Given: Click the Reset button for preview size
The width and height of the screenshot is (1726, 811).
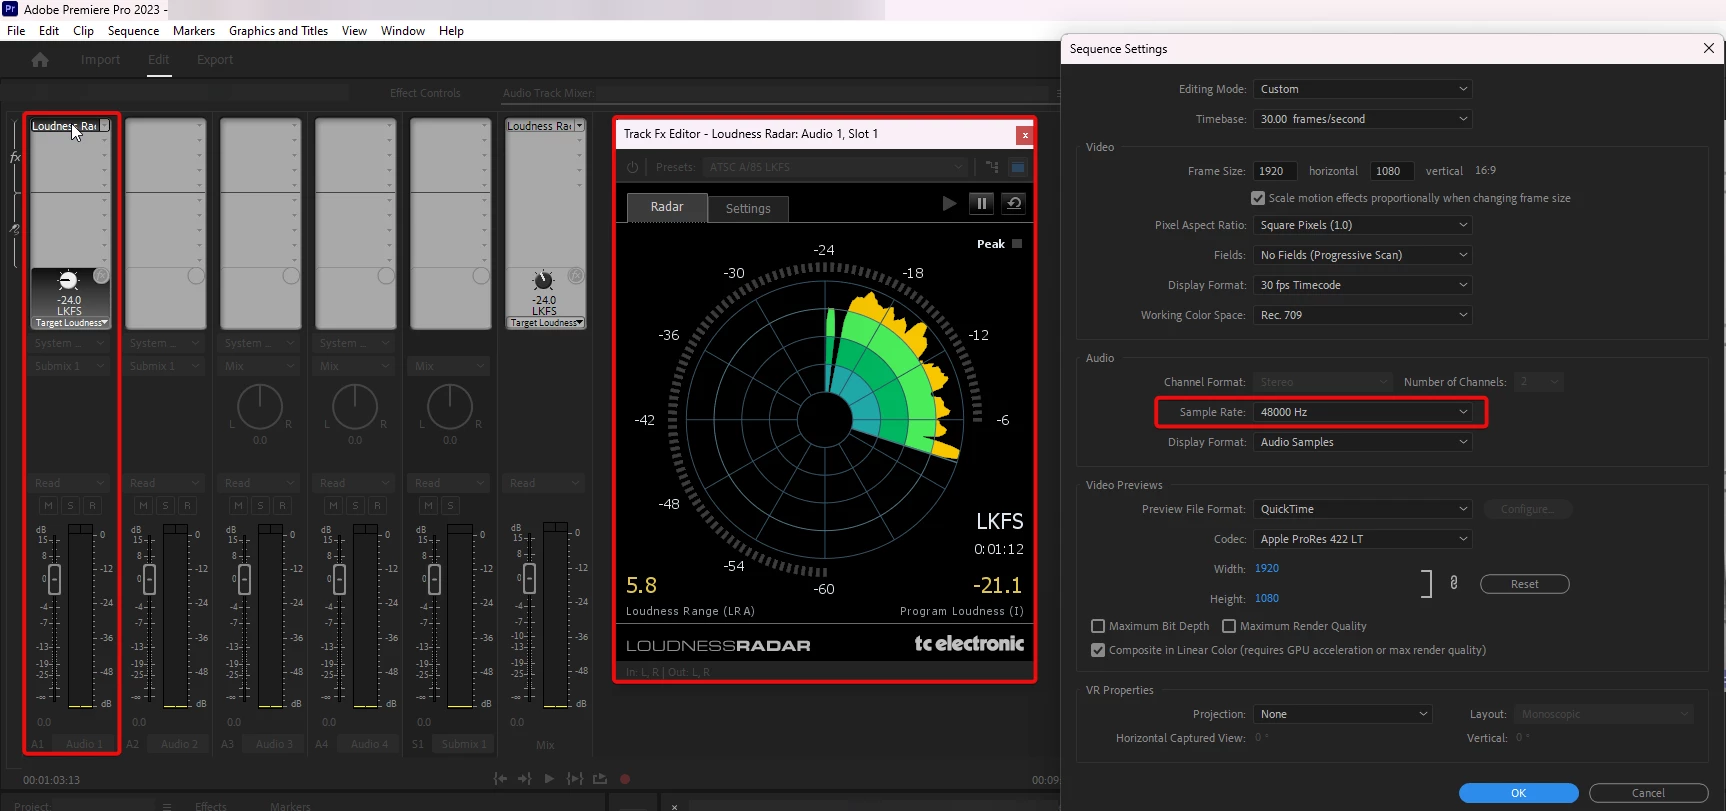Looking at the screenshot, I should point(1524,584).
